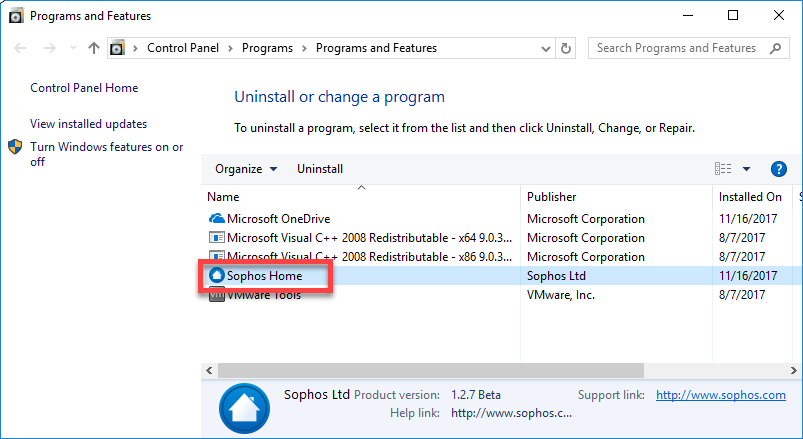This screenshot has width=803, height=439.
Task: Sort by the Installed On column header
Action: (750, 197)
